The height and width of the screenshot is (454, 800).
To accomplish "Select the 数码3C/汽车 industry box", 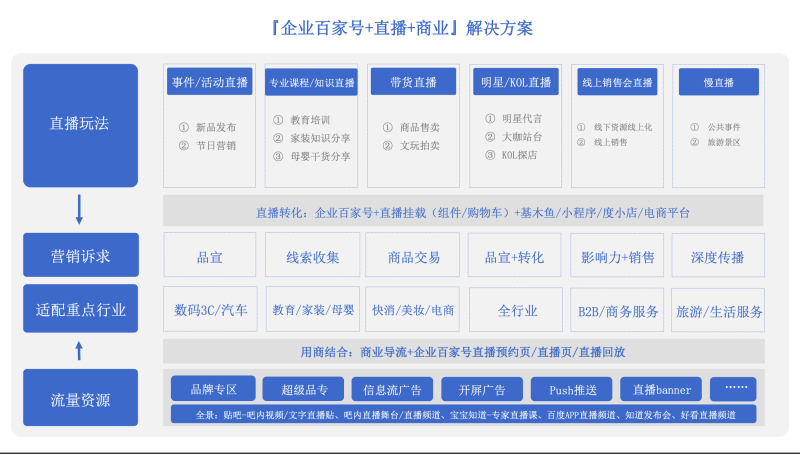I will point(210,309).
